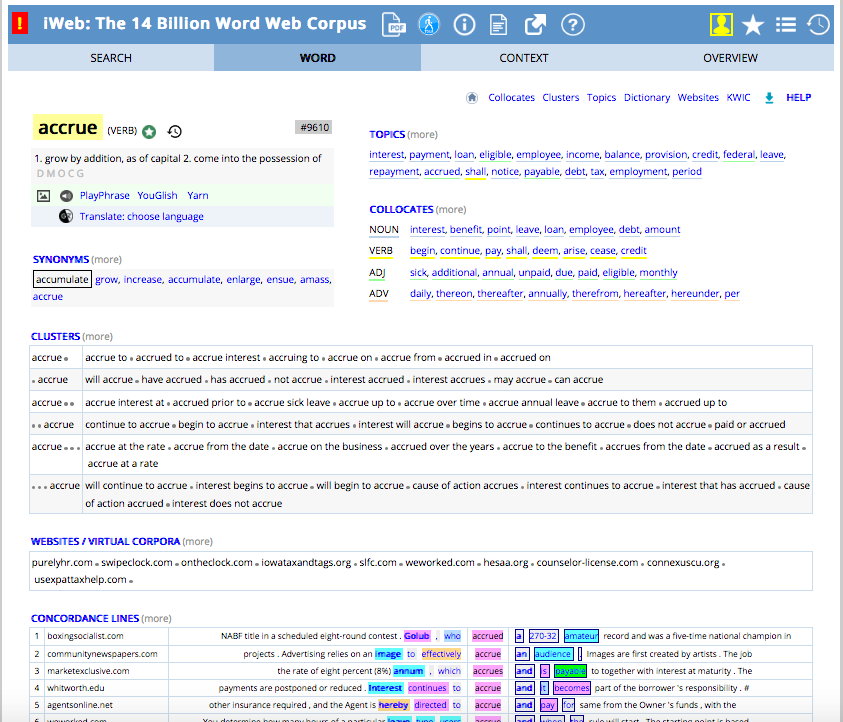Expand COLLOCATES with the (more) link
843x722 pixels.
coord(451,209)
